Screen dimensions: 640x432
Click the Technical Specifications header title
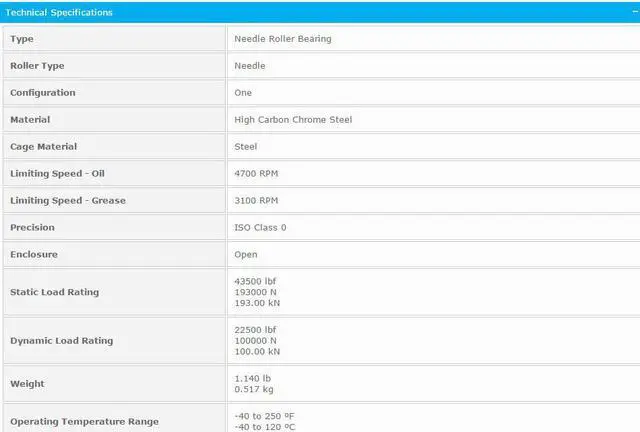(x=60, y=12)
